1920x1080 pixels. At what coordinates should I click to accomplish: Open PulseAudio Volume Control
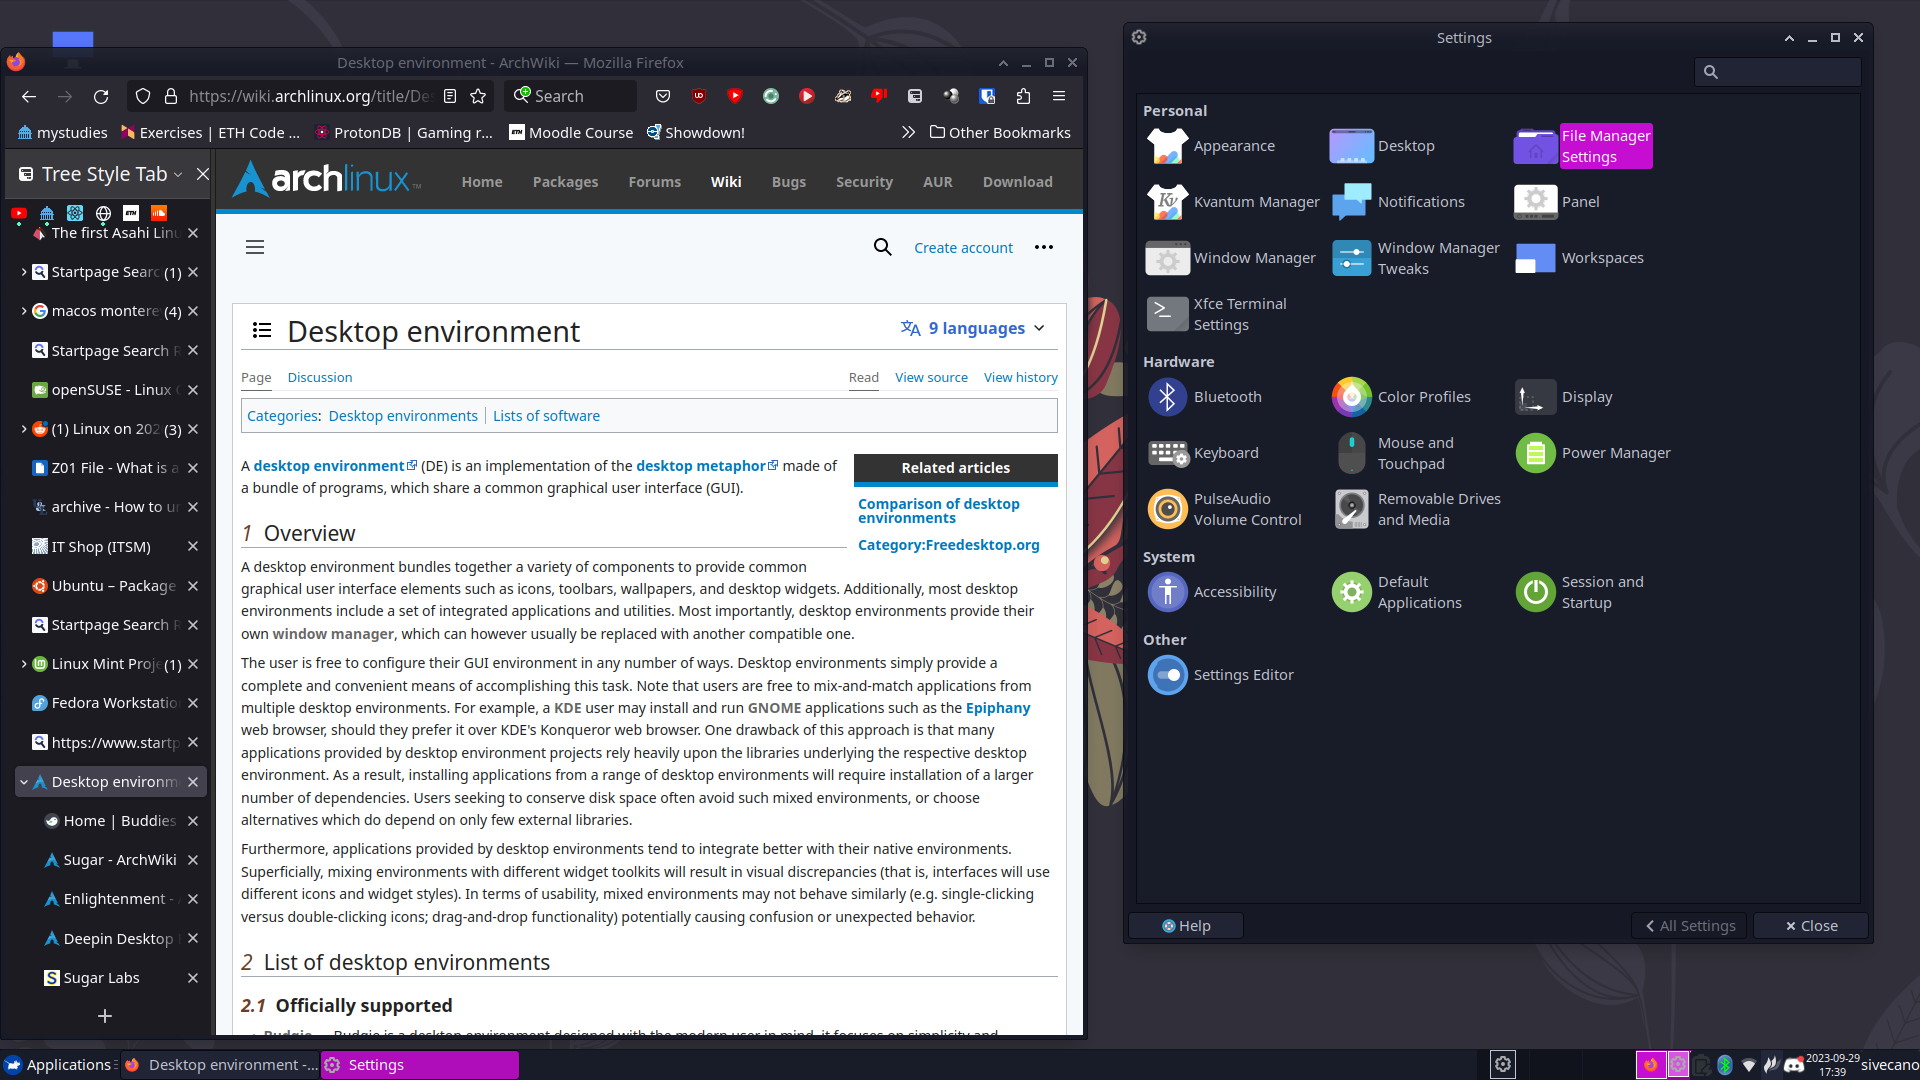click(x=1167, y=509)
